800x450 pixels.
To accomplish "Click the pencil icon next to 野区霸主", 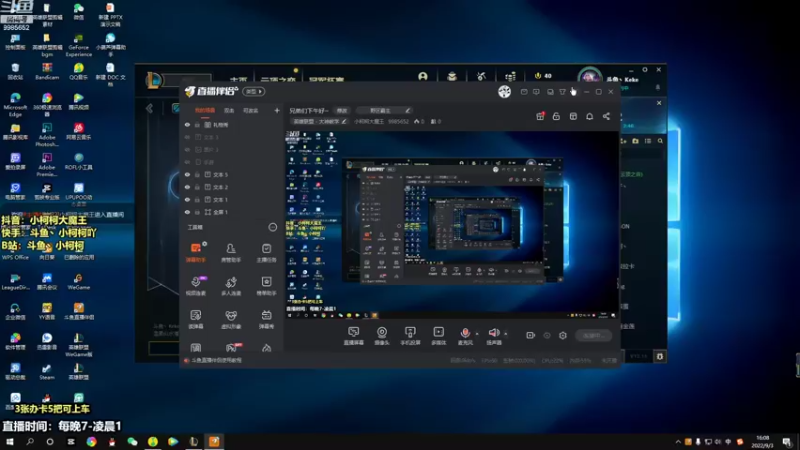I will [407, 110].
